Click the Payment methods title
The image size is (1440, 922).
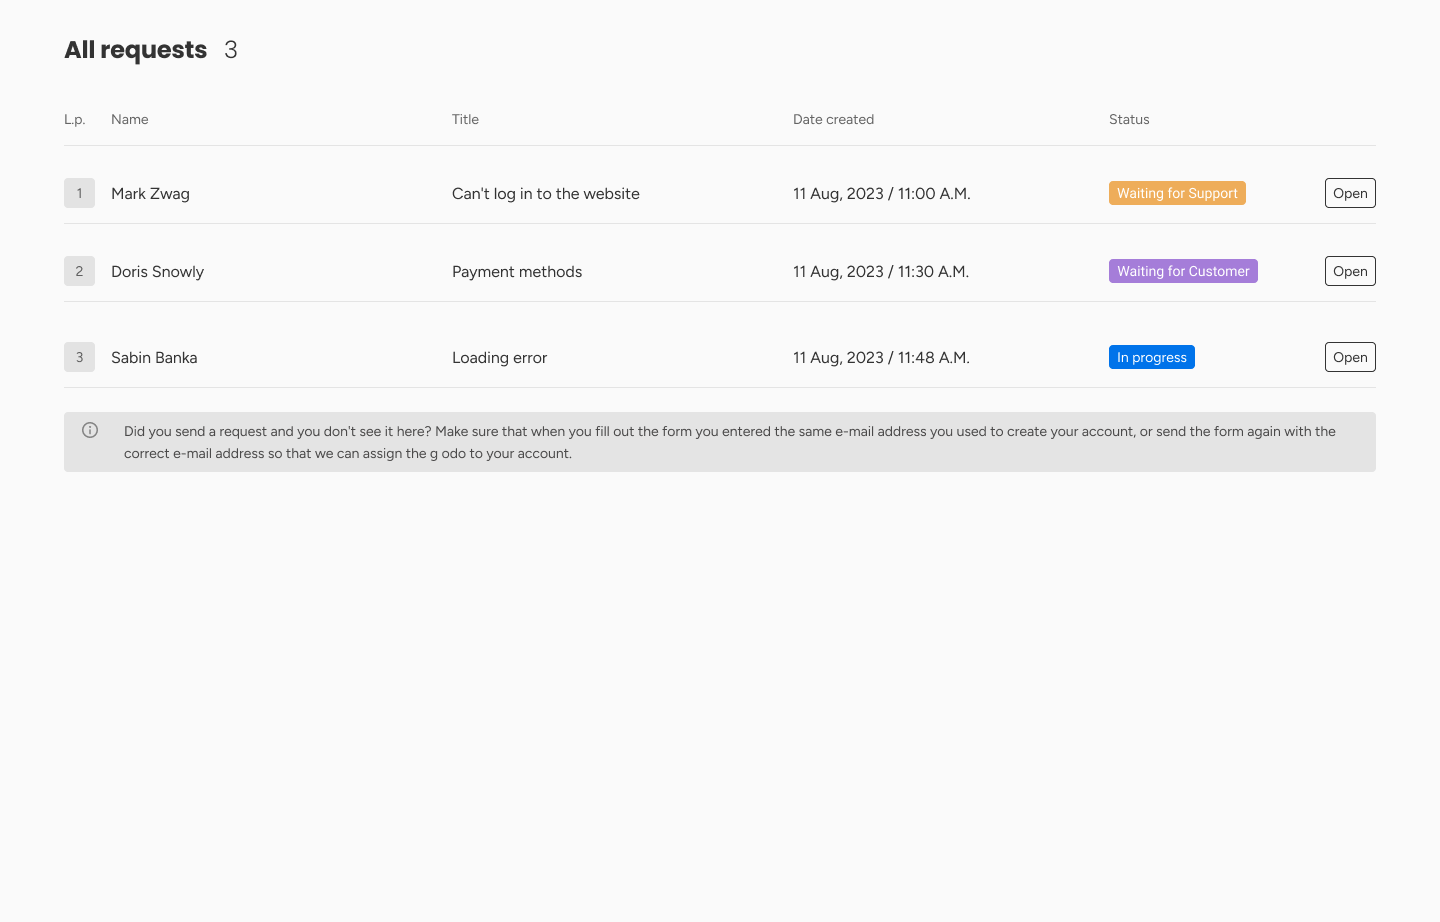517,272
